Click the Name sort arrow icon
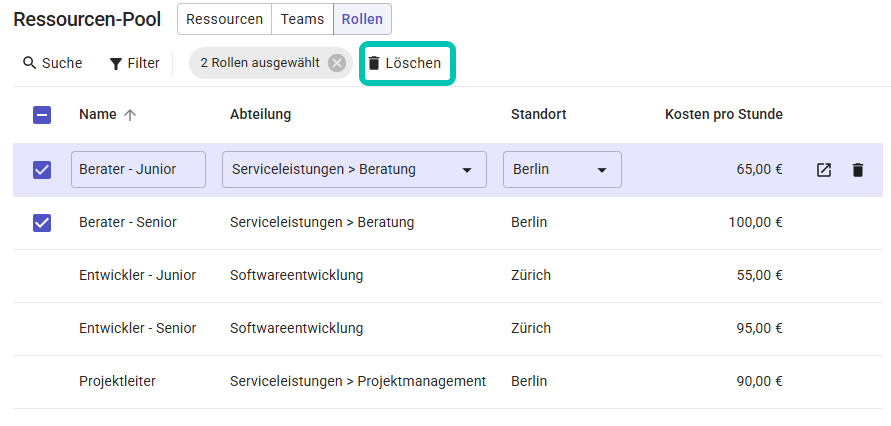This screenshot has height=426, width=891. tap(130, 115)
